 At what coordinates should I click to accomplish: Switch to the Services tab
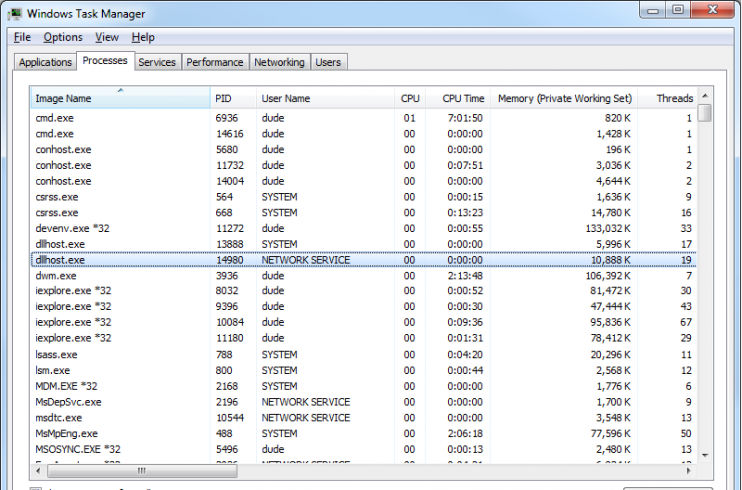[157, 62]
